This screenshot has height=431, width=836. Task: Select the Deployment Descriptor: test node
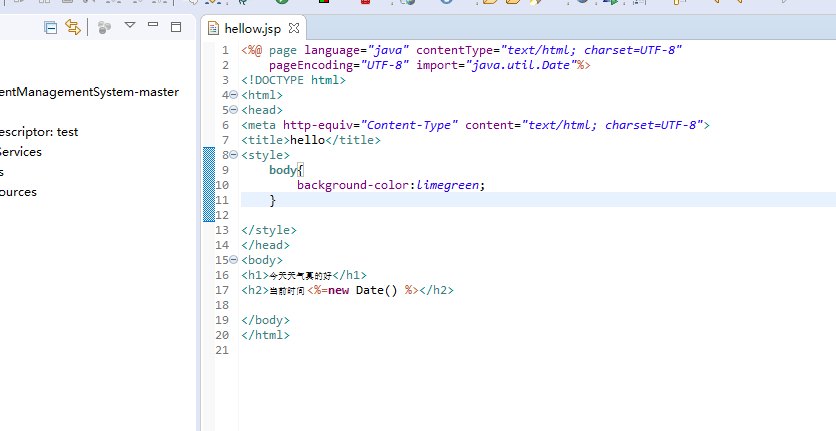[39, 132]
